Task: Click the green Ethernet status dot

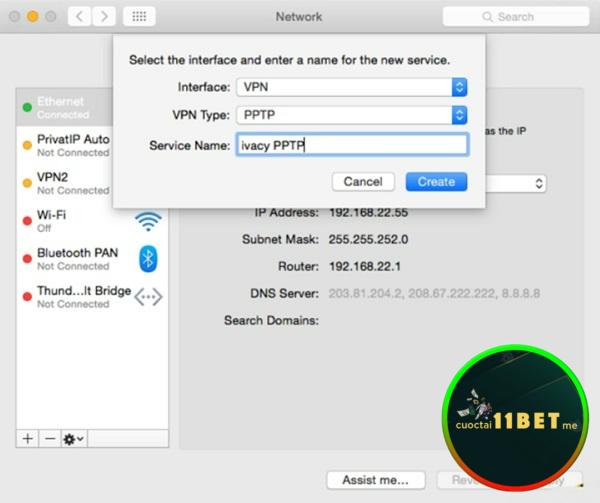Action: click(27, 107)
